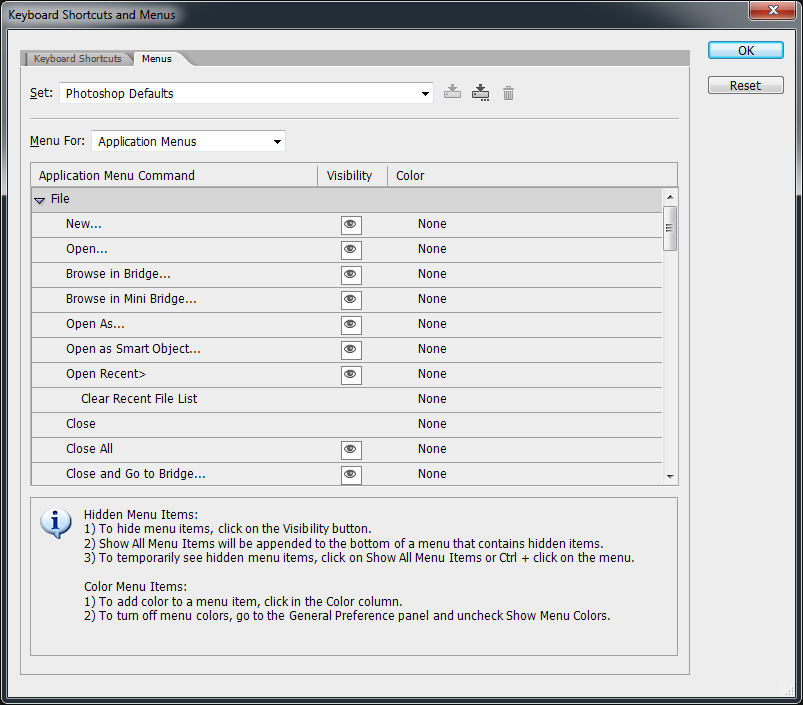803x705 pixels.
Task: Set color for Browse in Bridge... row
Action: point(432,274)
